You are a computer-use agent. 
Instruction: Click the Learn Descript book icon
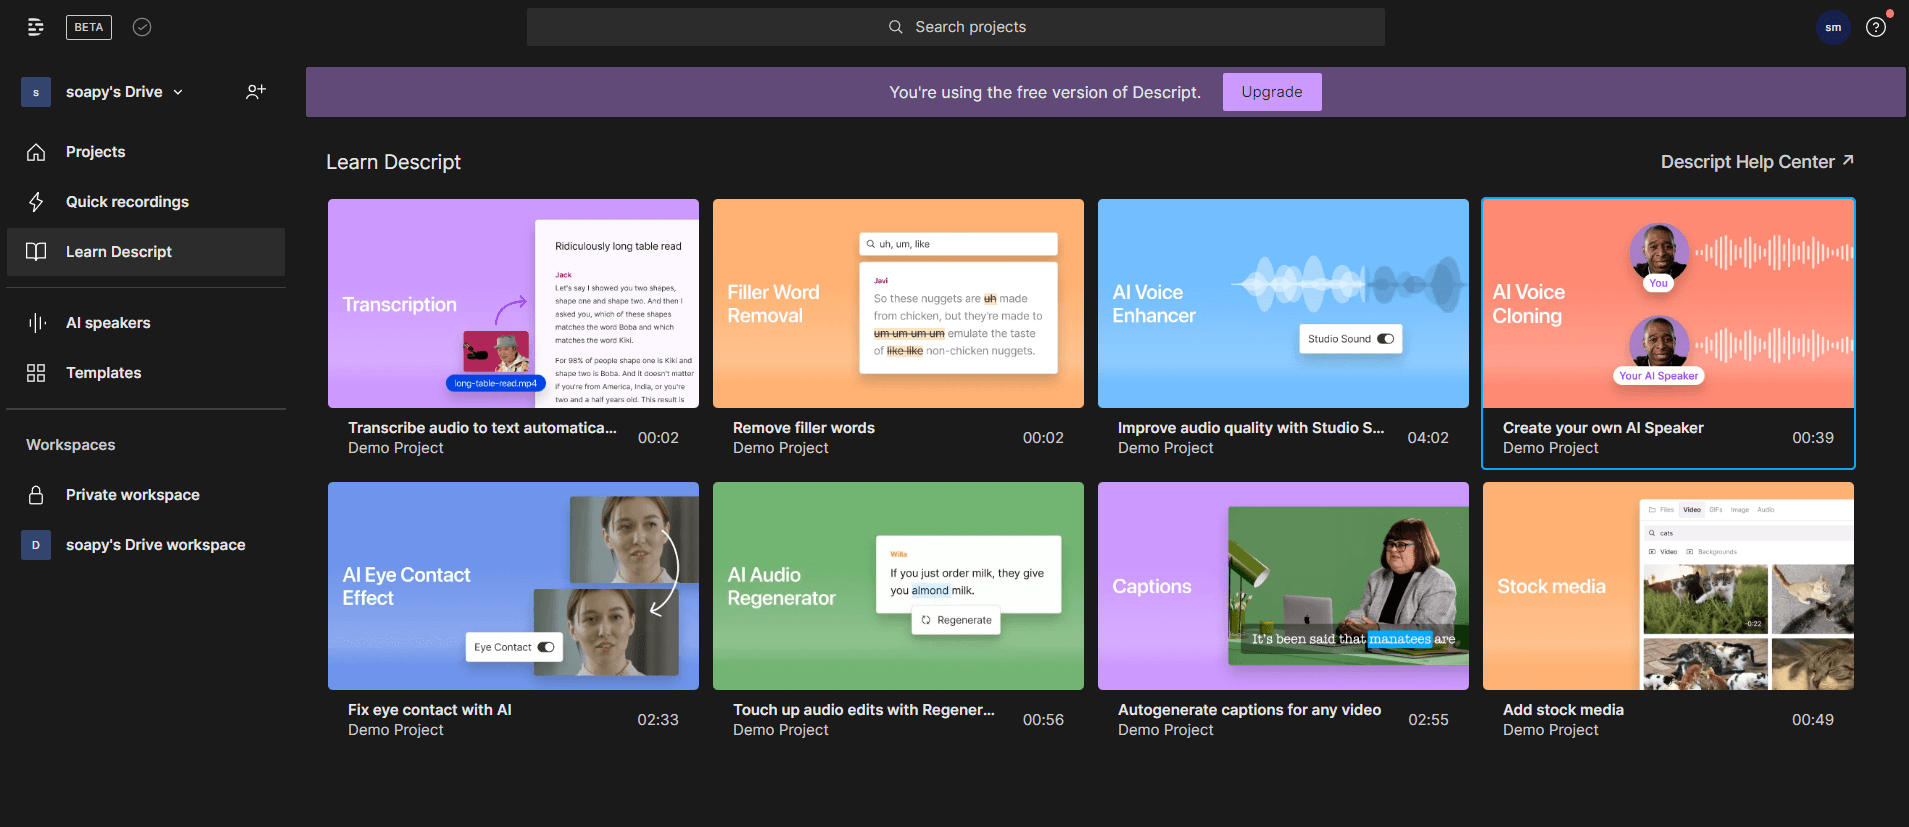click(x=36, y=252)
